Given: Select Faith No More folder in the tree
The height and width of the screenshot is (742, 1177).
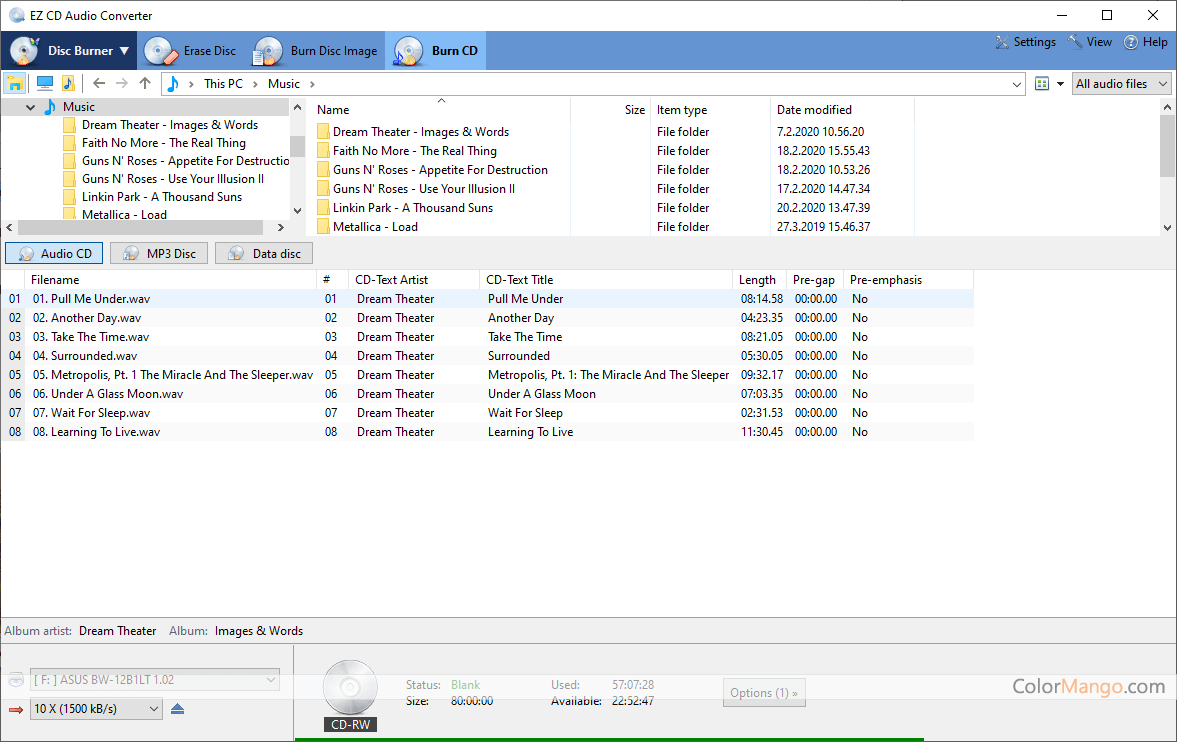Looking at the screenshot, I should coord(163,143).
